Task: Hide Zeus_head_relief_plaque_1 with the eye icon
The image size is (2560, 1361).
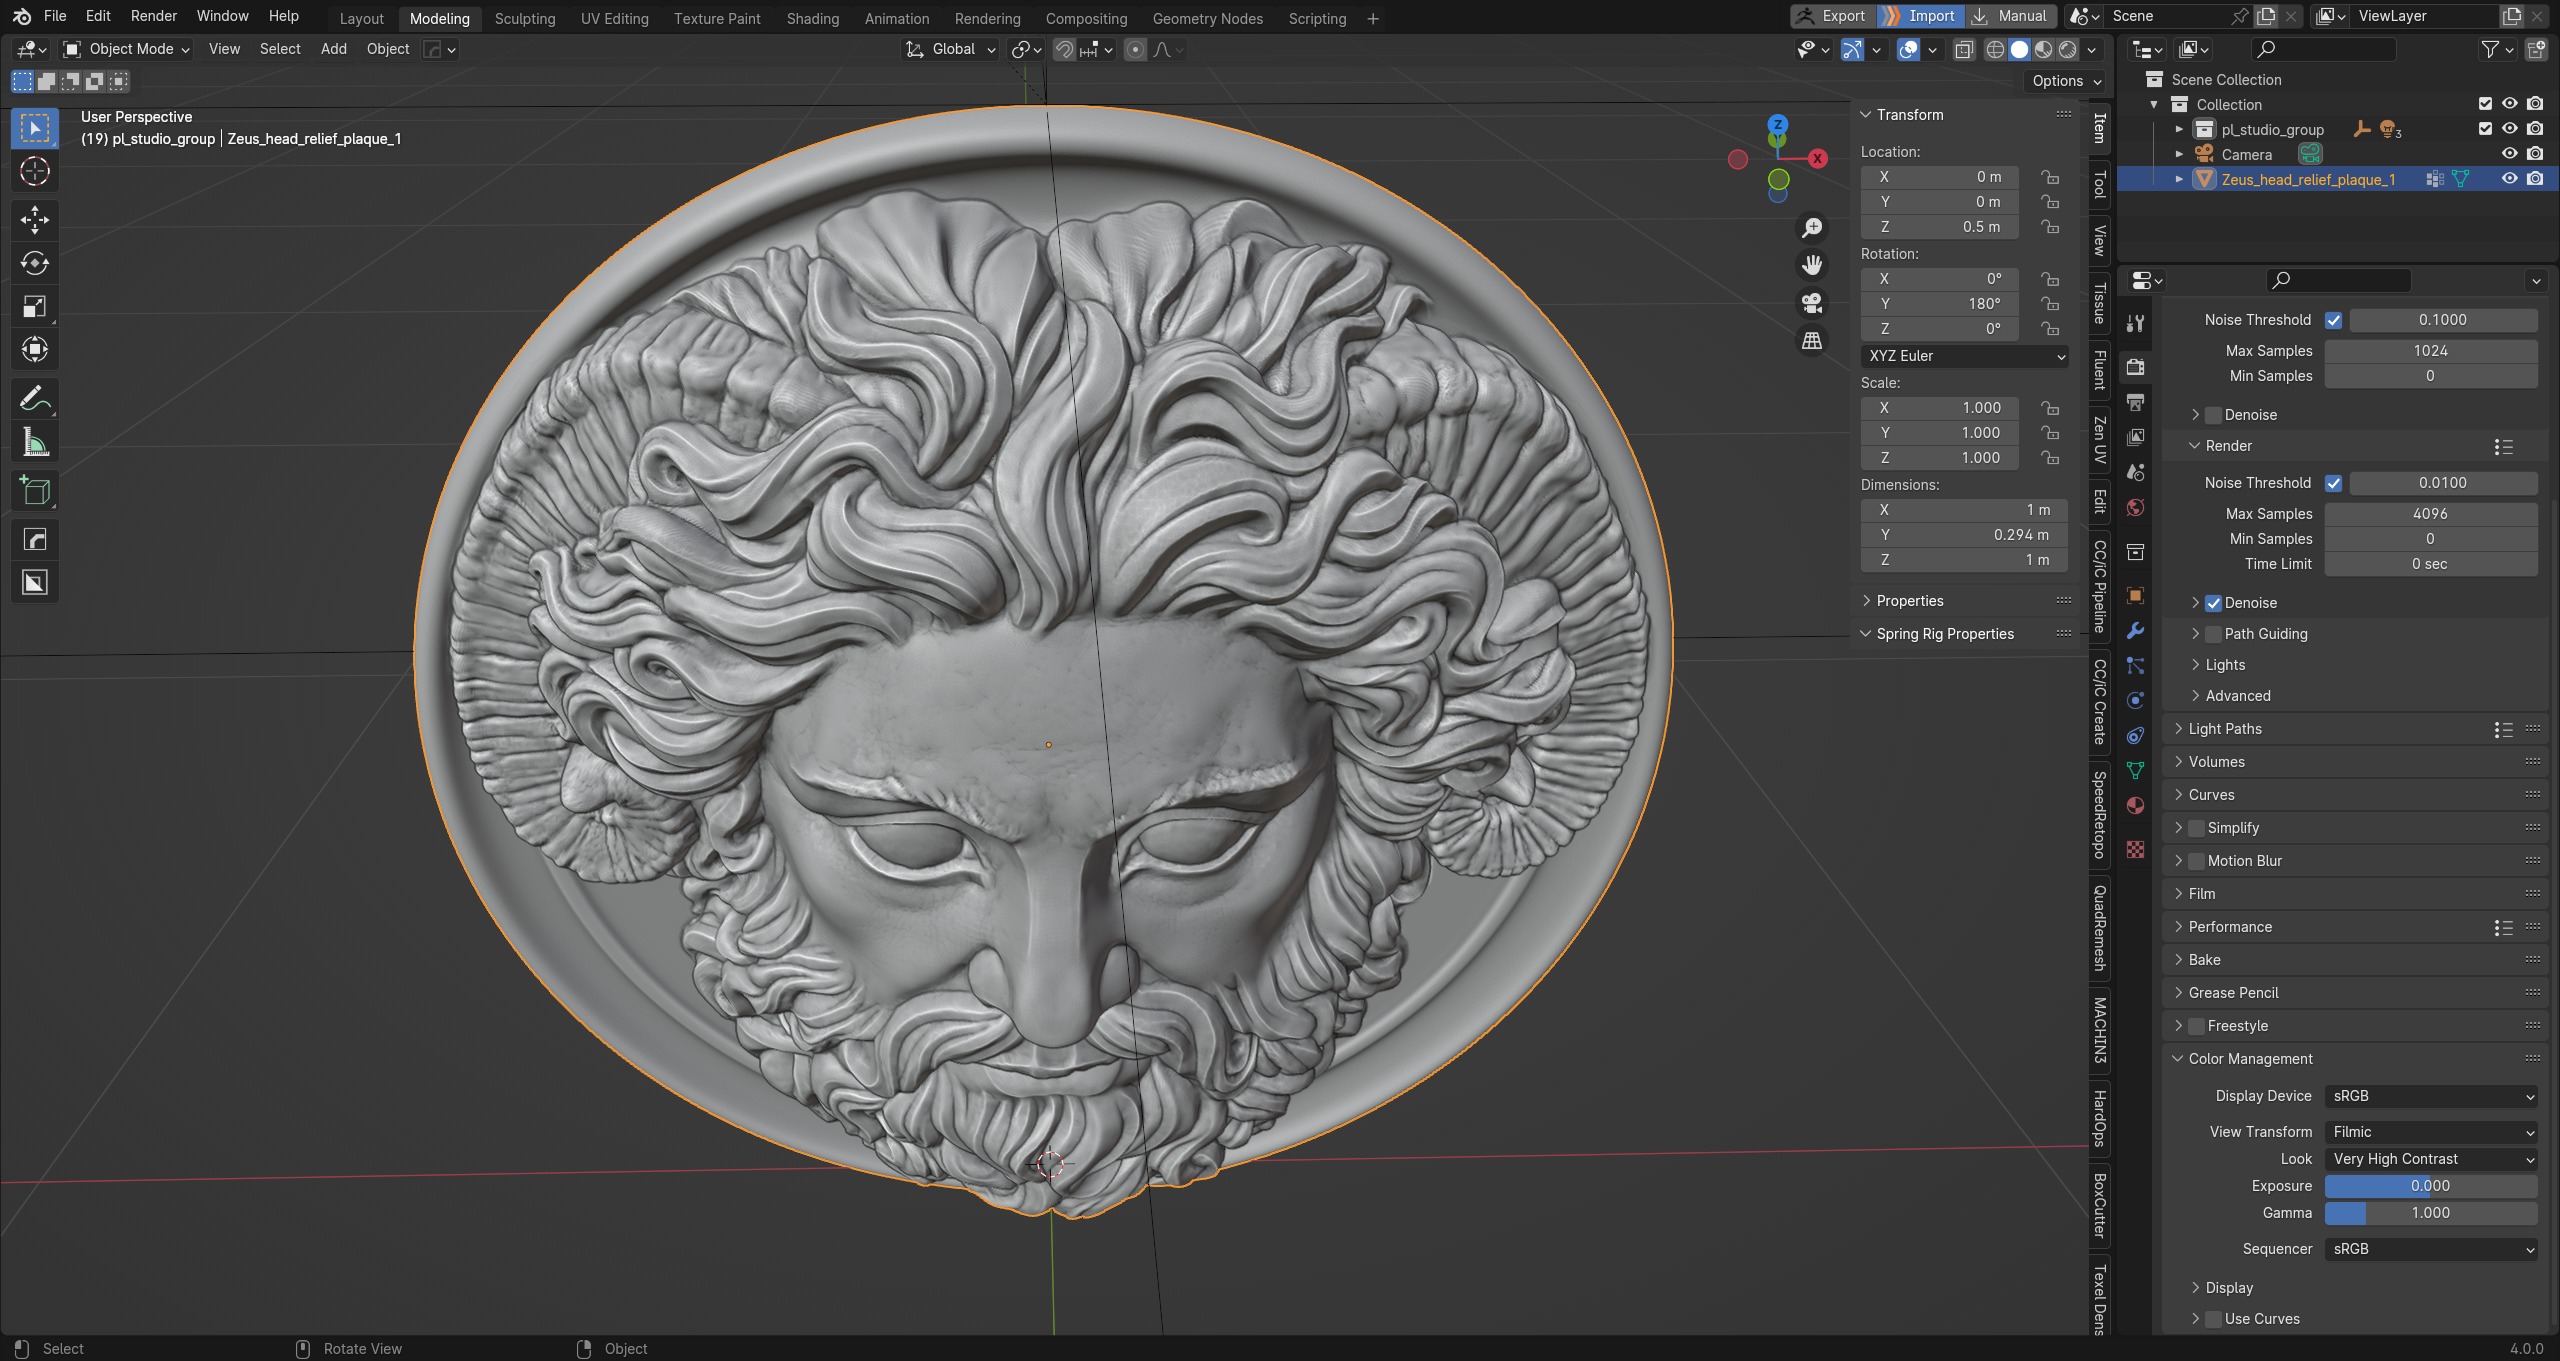Action: [2509, 179]
